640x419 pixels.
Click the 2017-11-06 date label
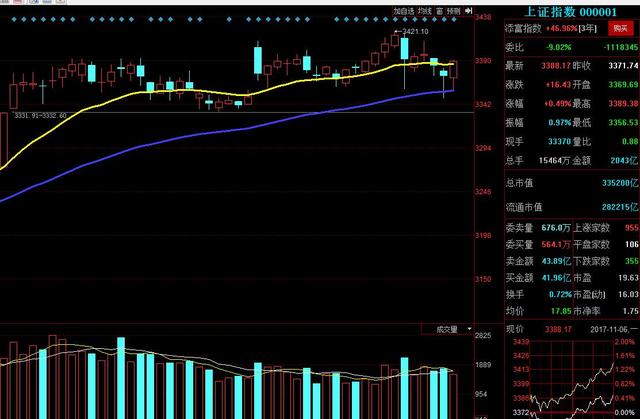605,355
